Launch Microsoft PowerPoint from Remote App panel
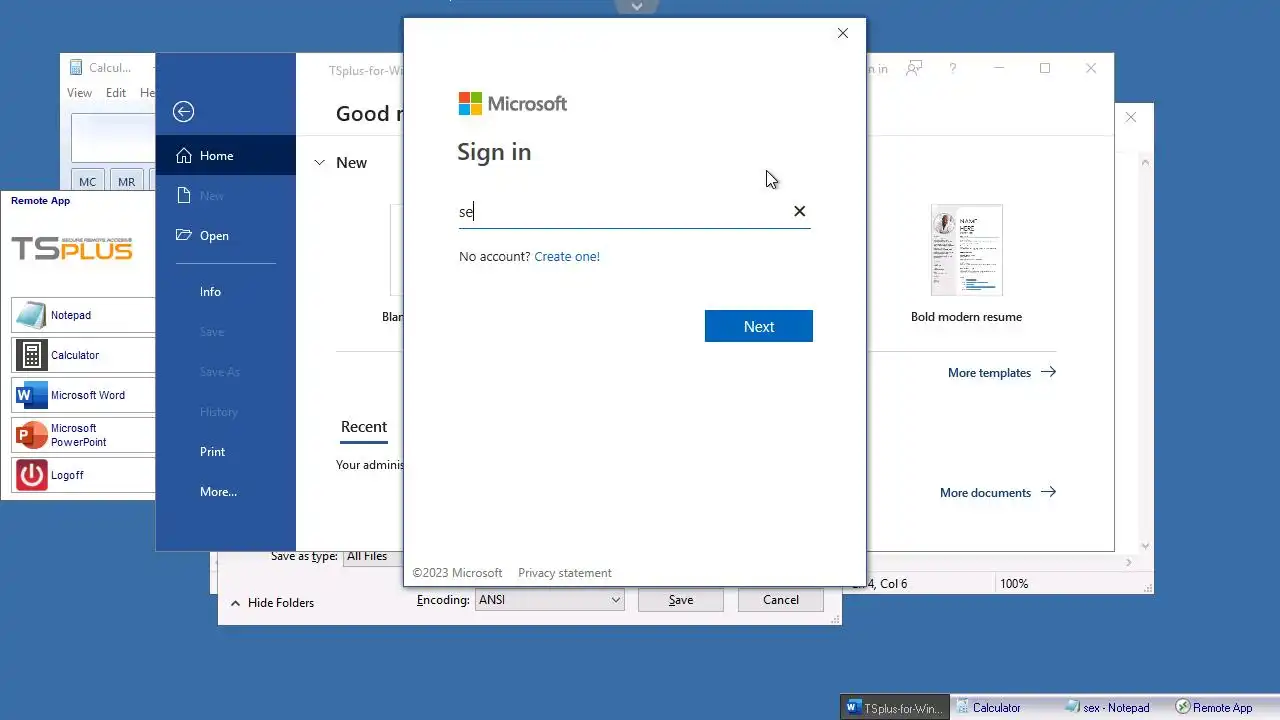The image size is (1280, 720). click(84, 435)
